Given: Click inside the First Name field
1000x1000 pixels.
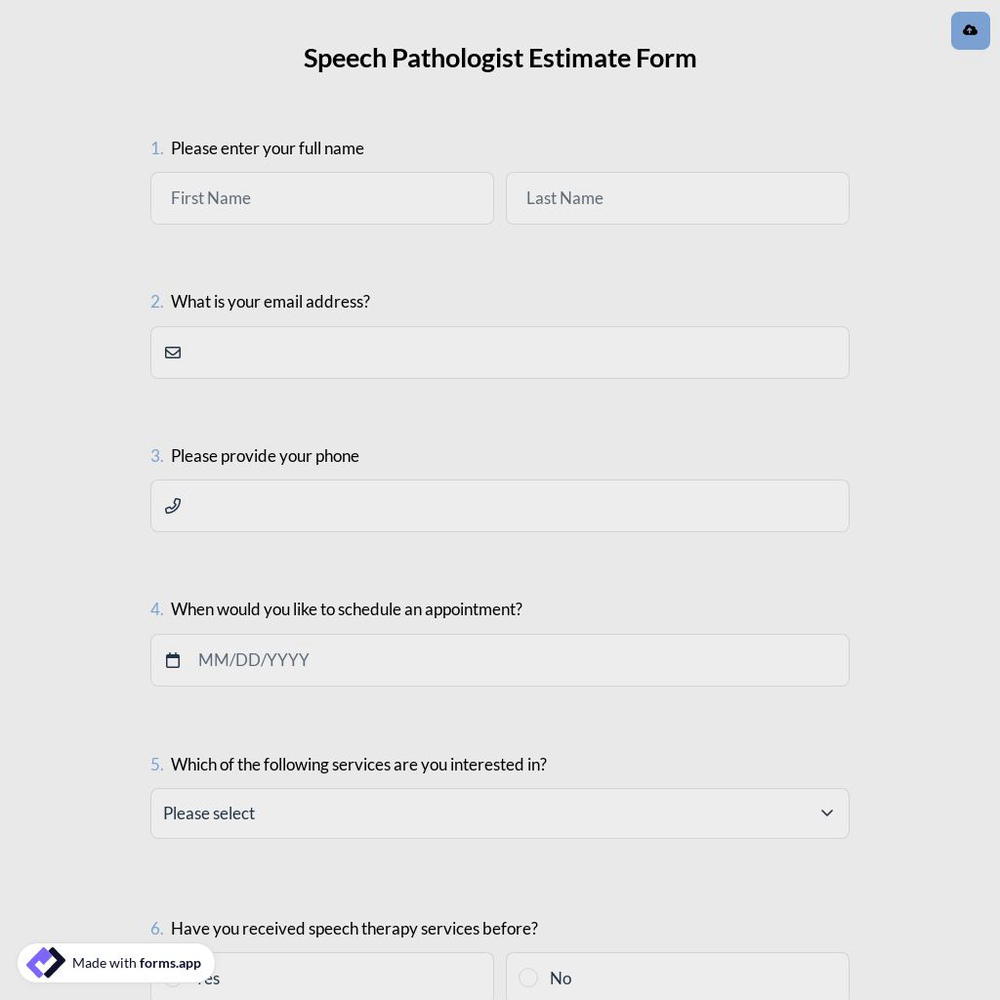Looking at the screenshot, I should coord(322,198).
